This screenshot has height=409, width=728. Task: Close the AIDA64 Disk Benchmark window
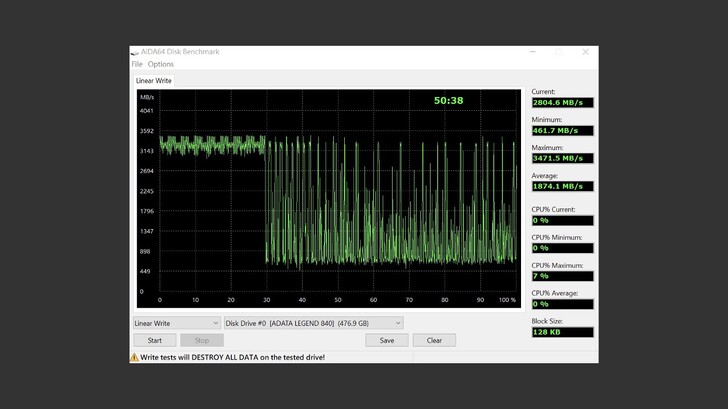tap(585, 52)
